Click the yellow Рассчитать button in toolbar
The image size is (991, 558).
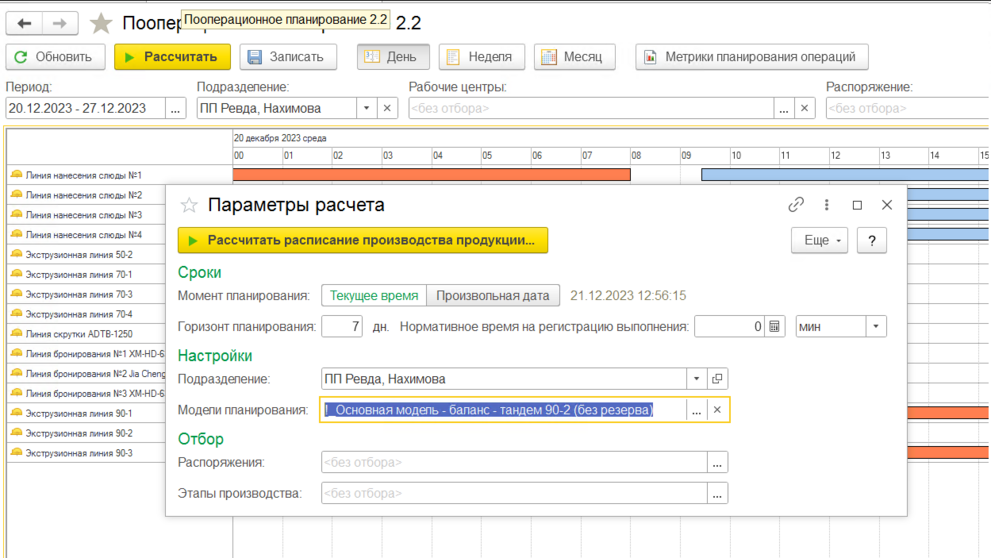172,57
